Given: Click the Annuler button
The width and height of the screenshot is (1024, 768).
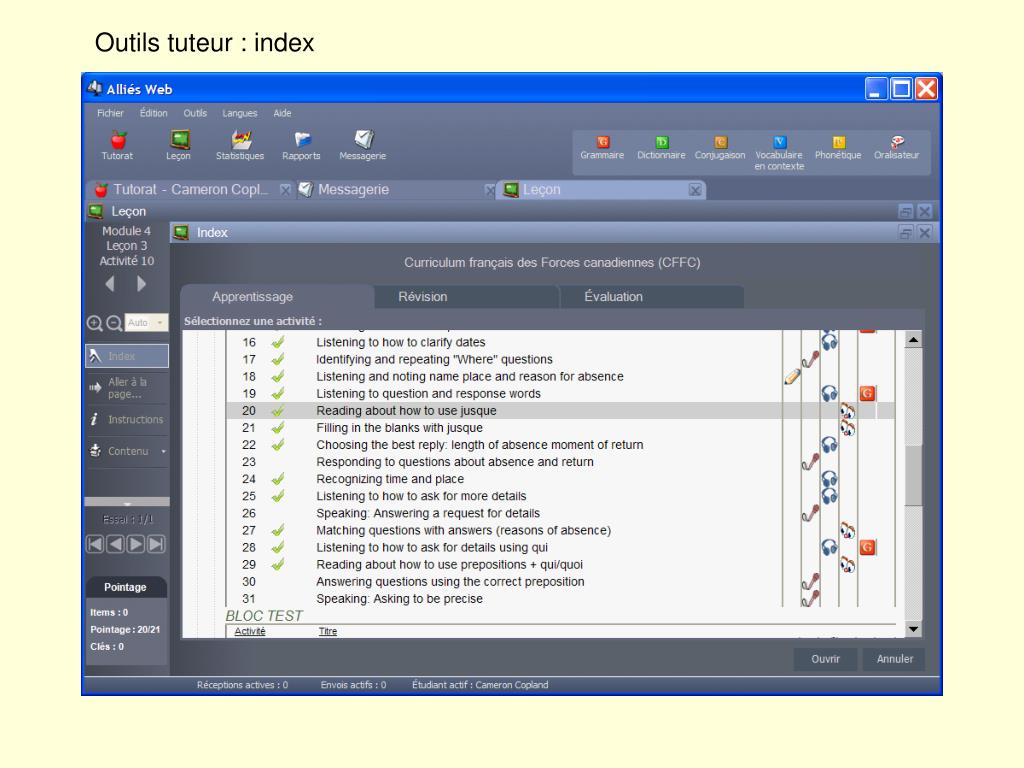Looking at the screenshot, I should [x=895, y=659].
